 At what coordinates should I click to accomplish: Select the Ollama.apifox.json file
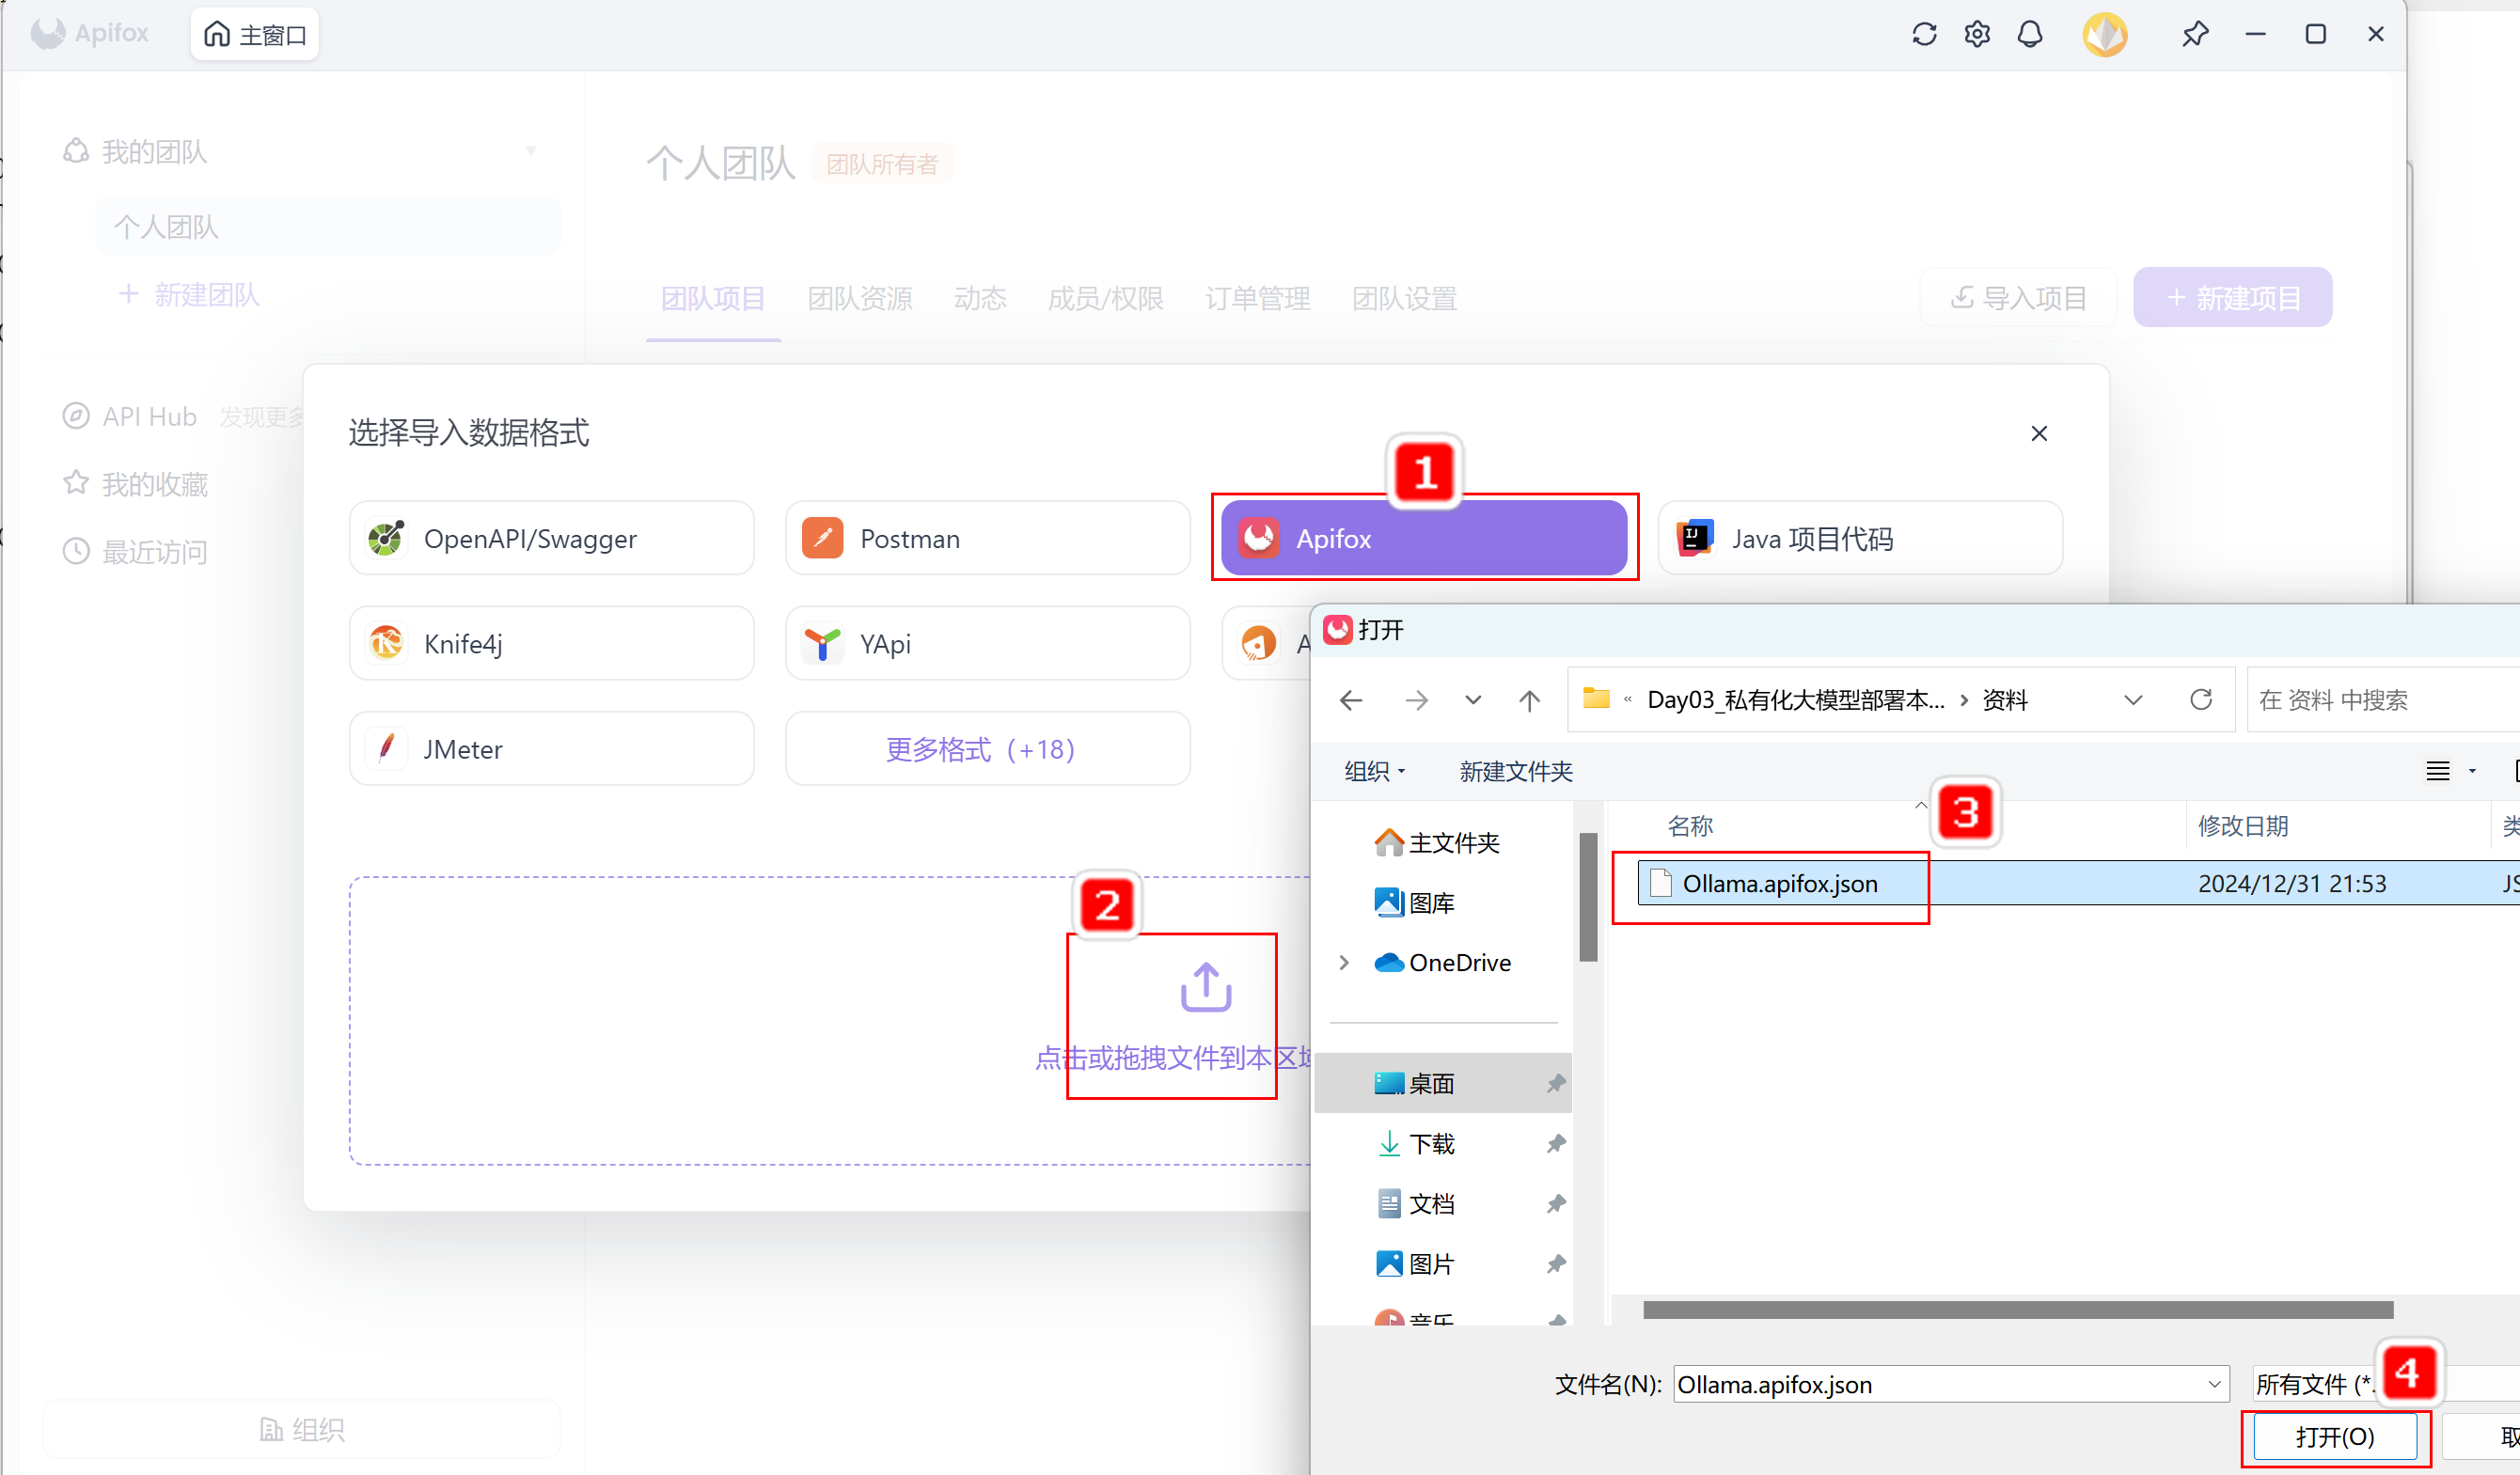tap(1779, 883)
